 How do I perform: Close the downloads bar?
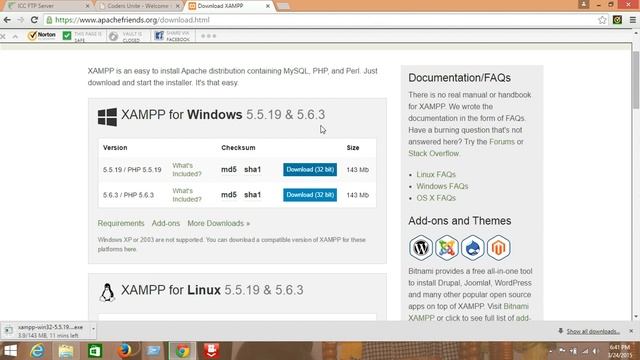(631, 331)
